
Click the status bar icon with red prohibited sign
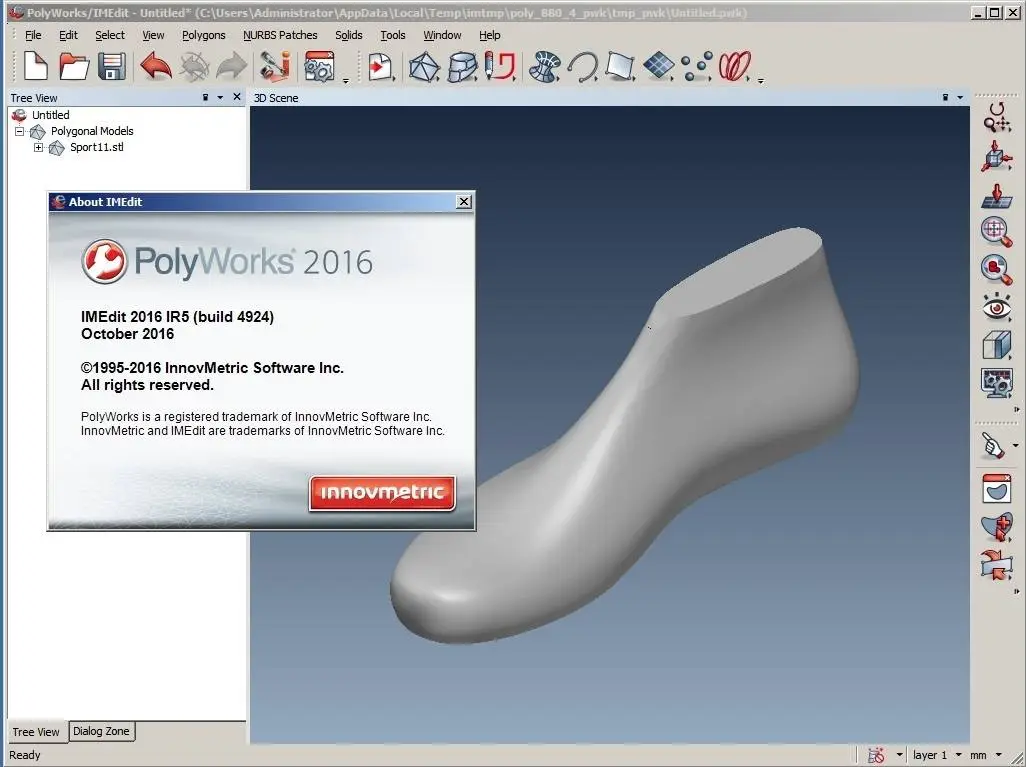tap(876, 755)
